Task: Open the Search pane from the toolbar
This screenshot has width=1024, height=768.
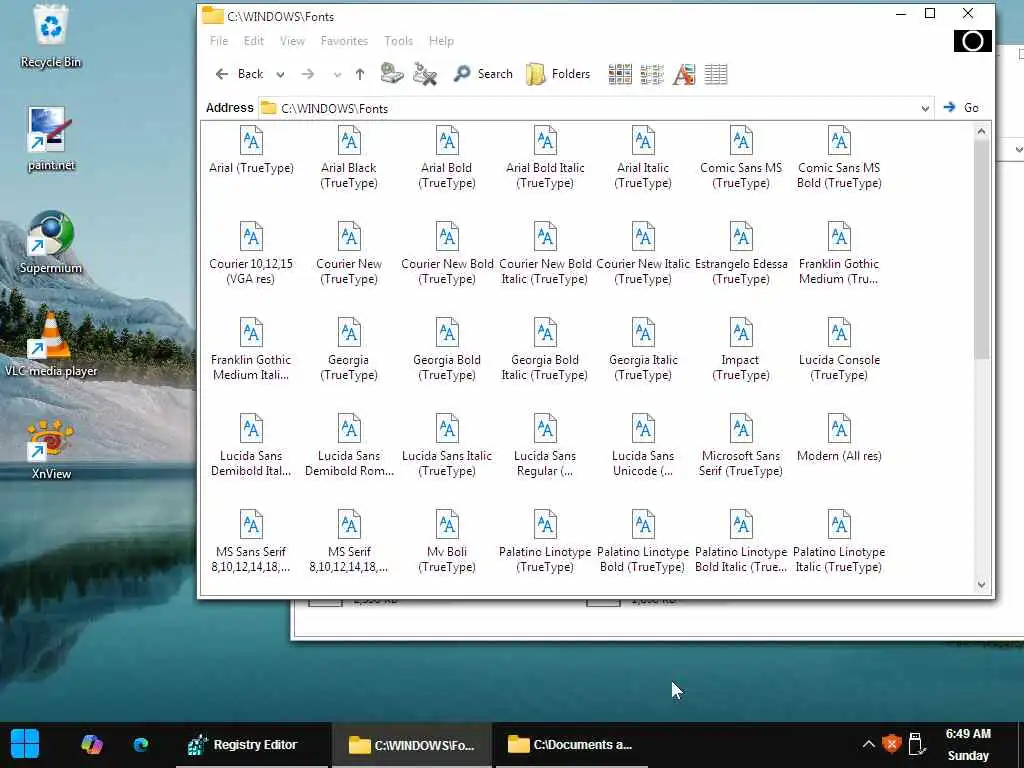Action: 483,74
